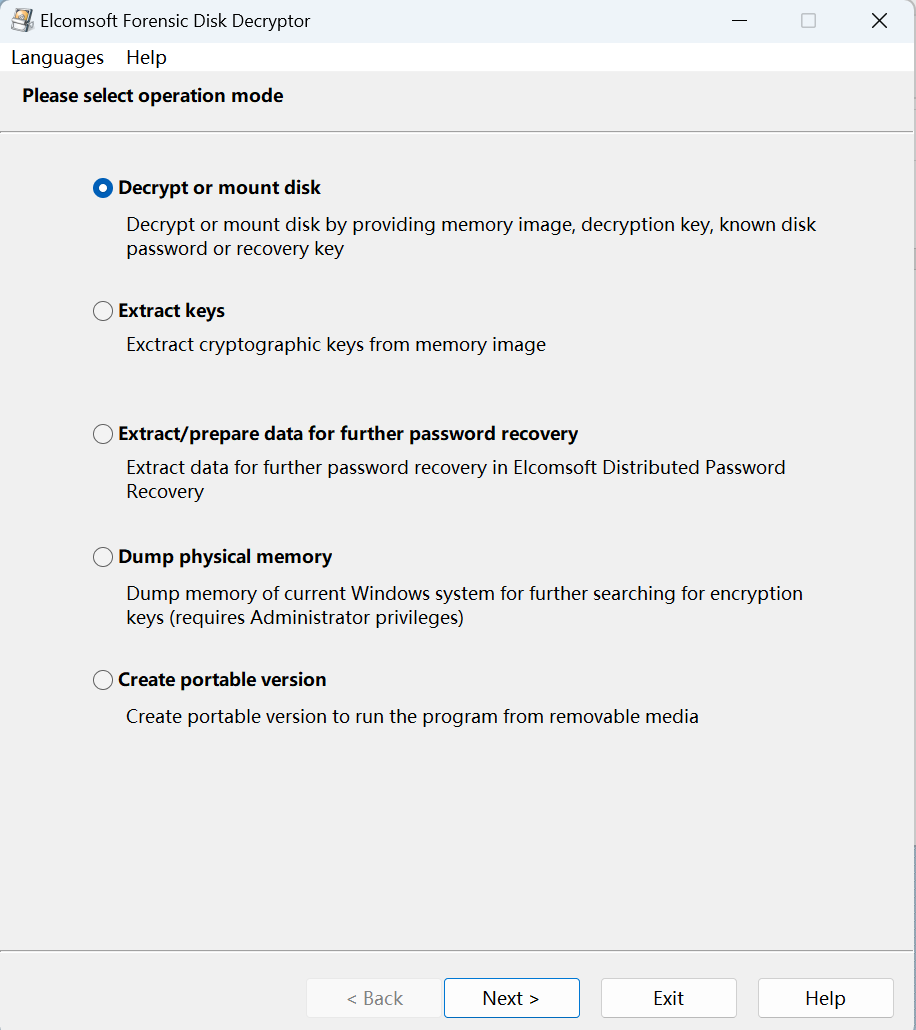
Task: Select the Decrypt or mount disk option
Action: pos(103,188)
